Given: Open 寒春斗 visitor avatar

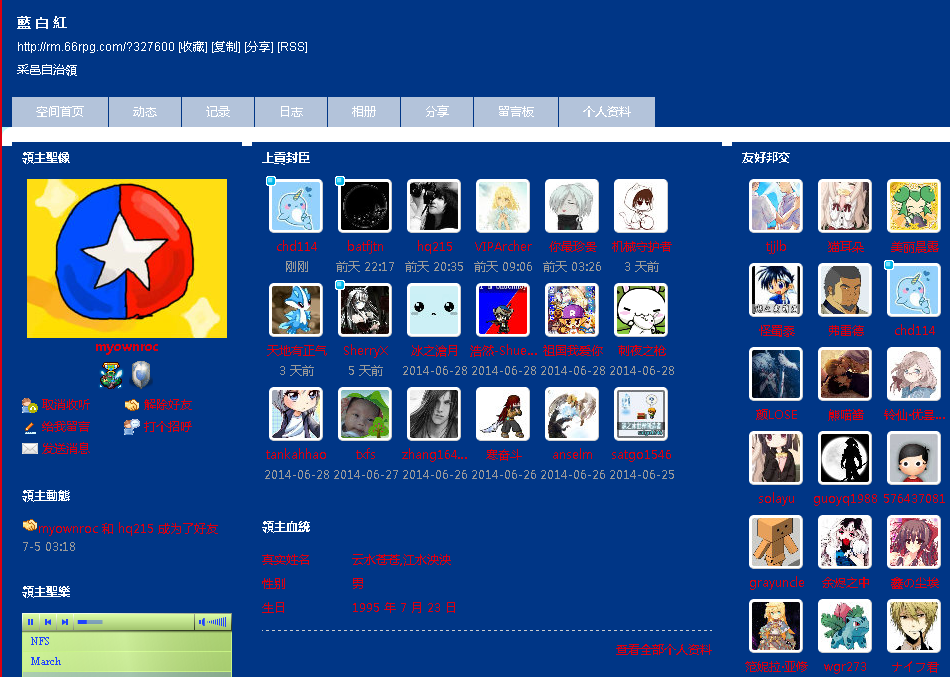Looking at the screenshot, I should (503, 415).
